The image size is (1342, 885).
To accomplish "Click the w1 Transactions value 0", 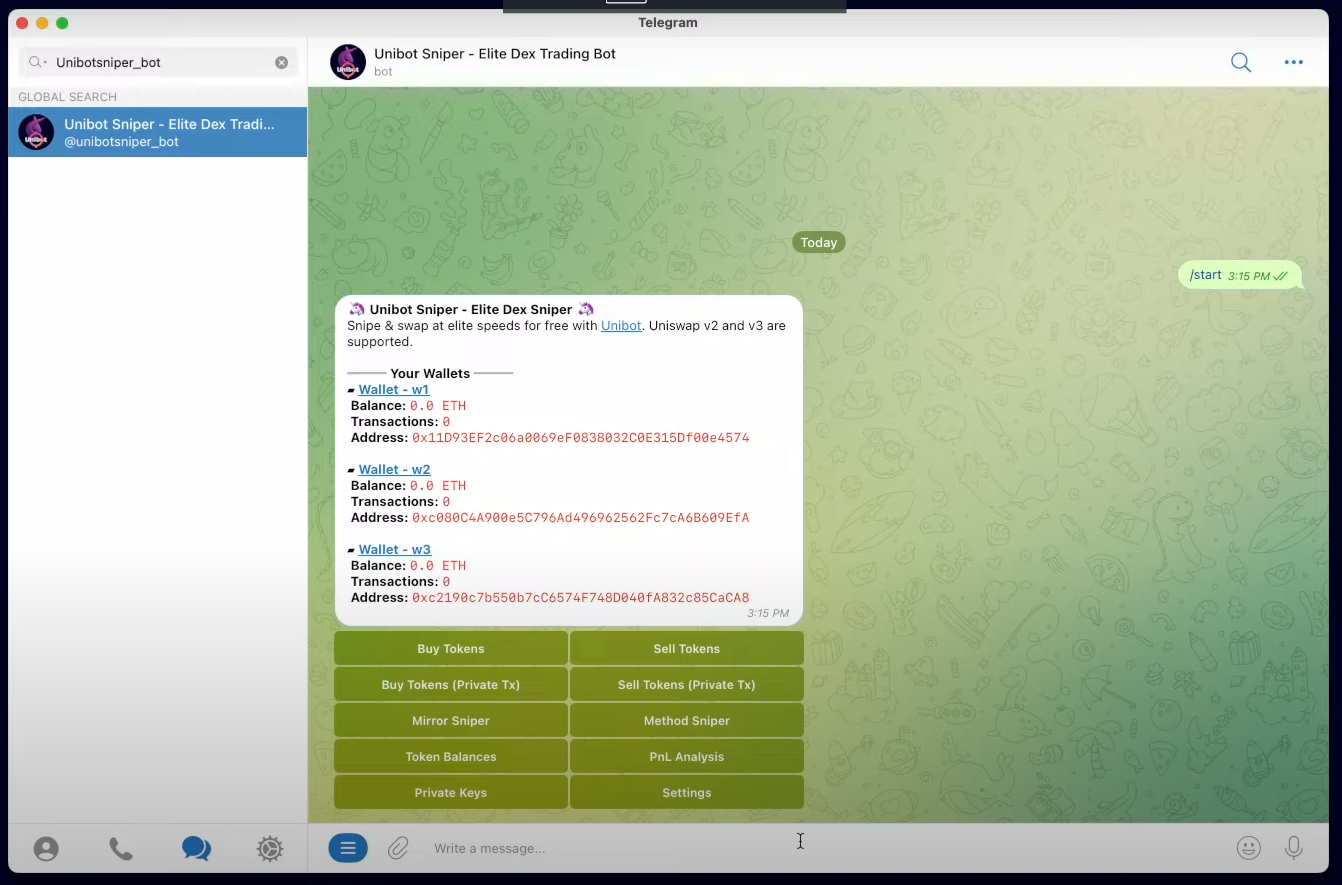I will (x=446, y=422).
